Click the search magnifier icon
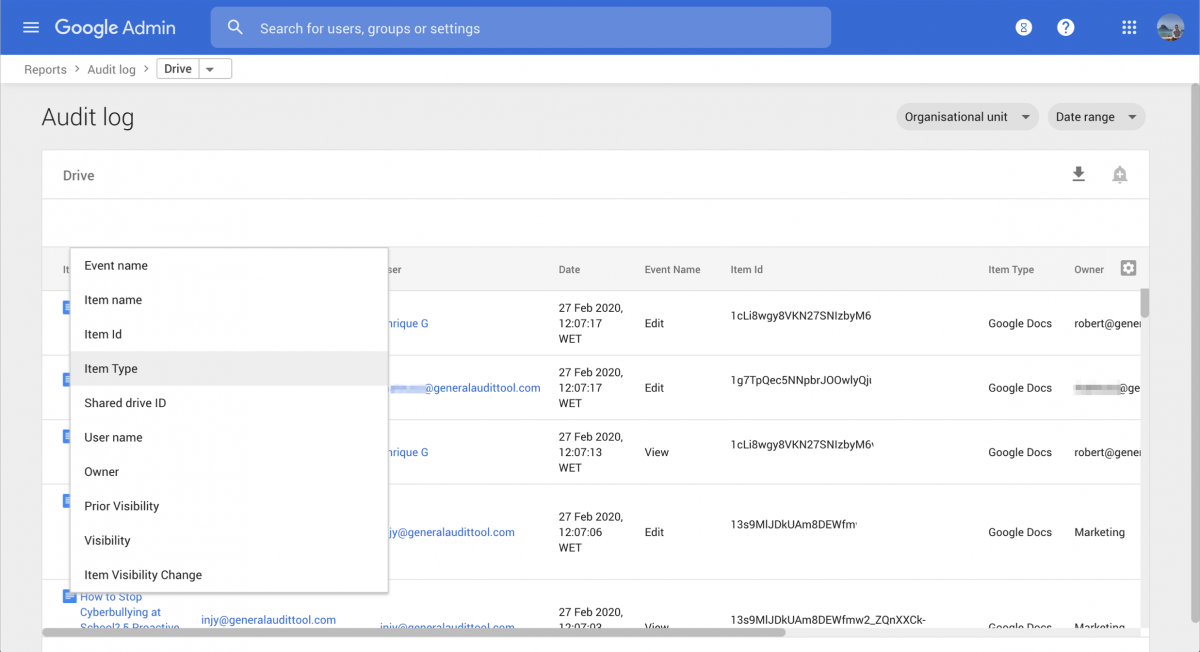Viewport: 1200px width, 652px height. [x=236, y=28]
